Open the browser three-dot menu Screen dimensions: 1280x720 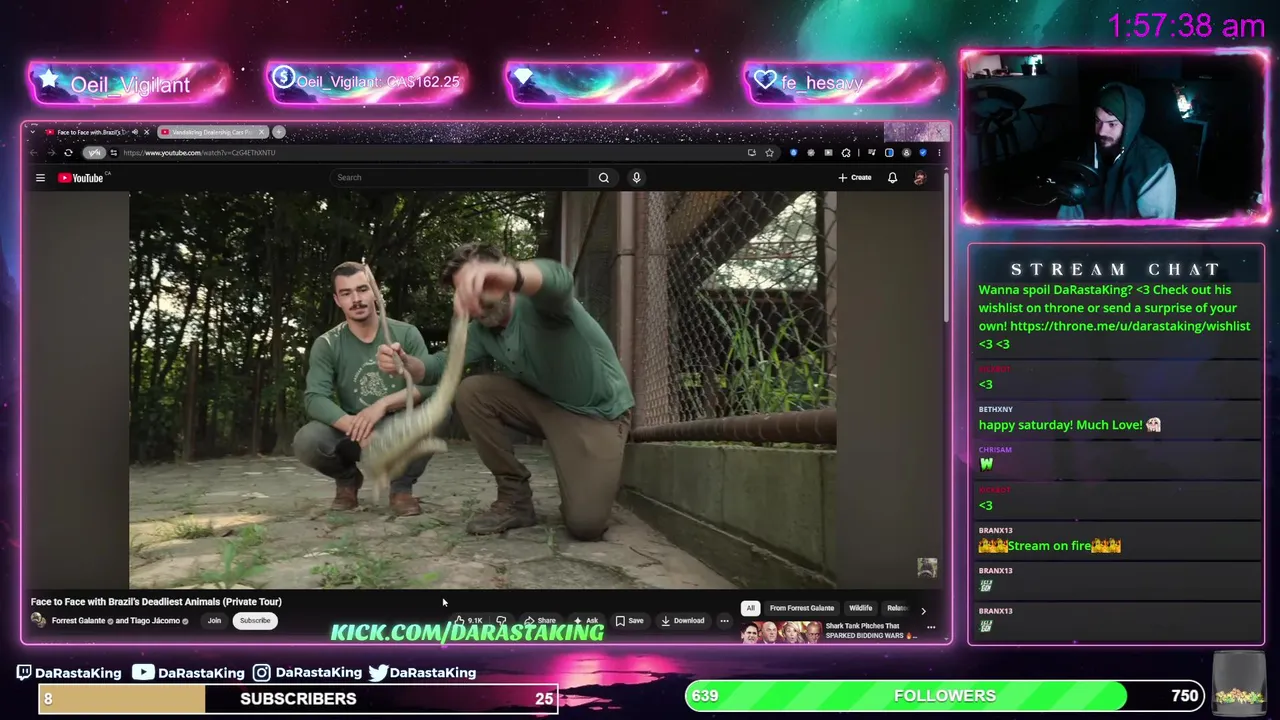939,153
